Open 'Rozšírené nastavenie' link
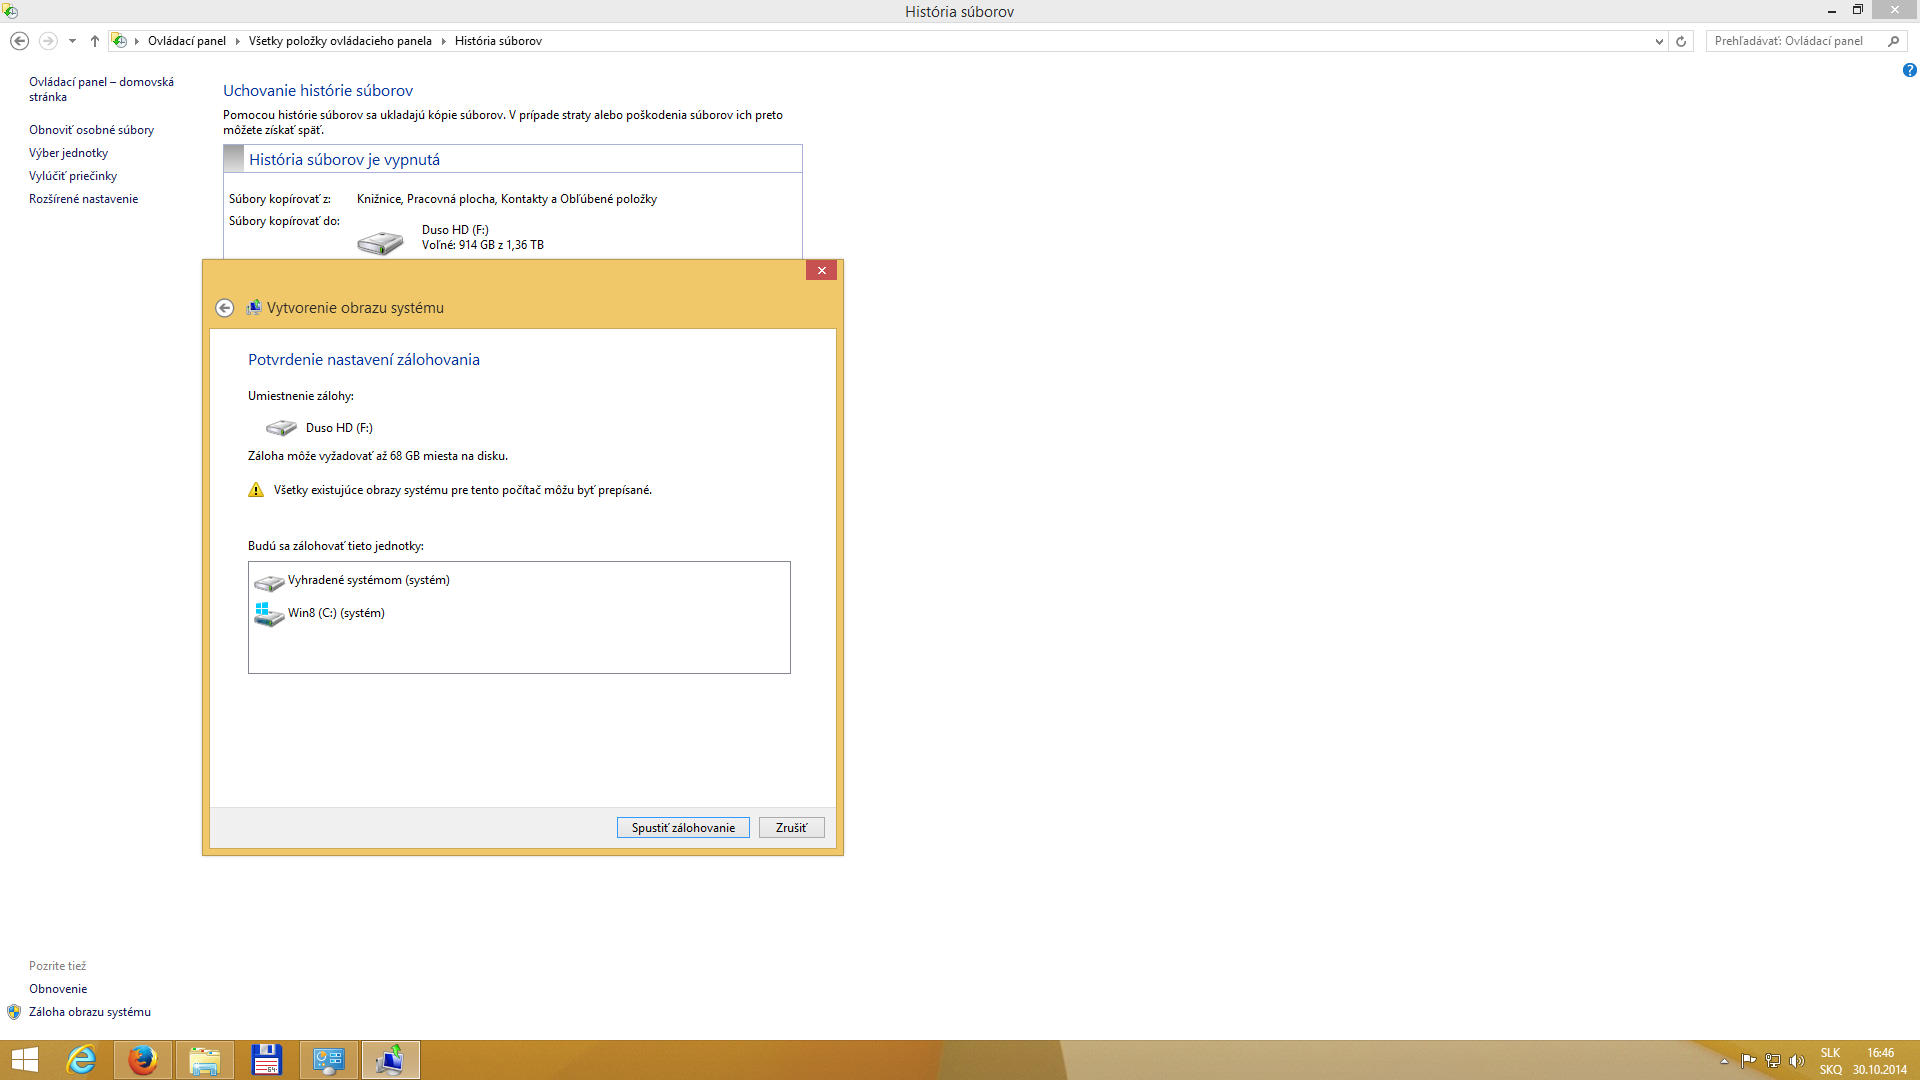Viewport: 1920px width, 1080px height. click(83, 199)
